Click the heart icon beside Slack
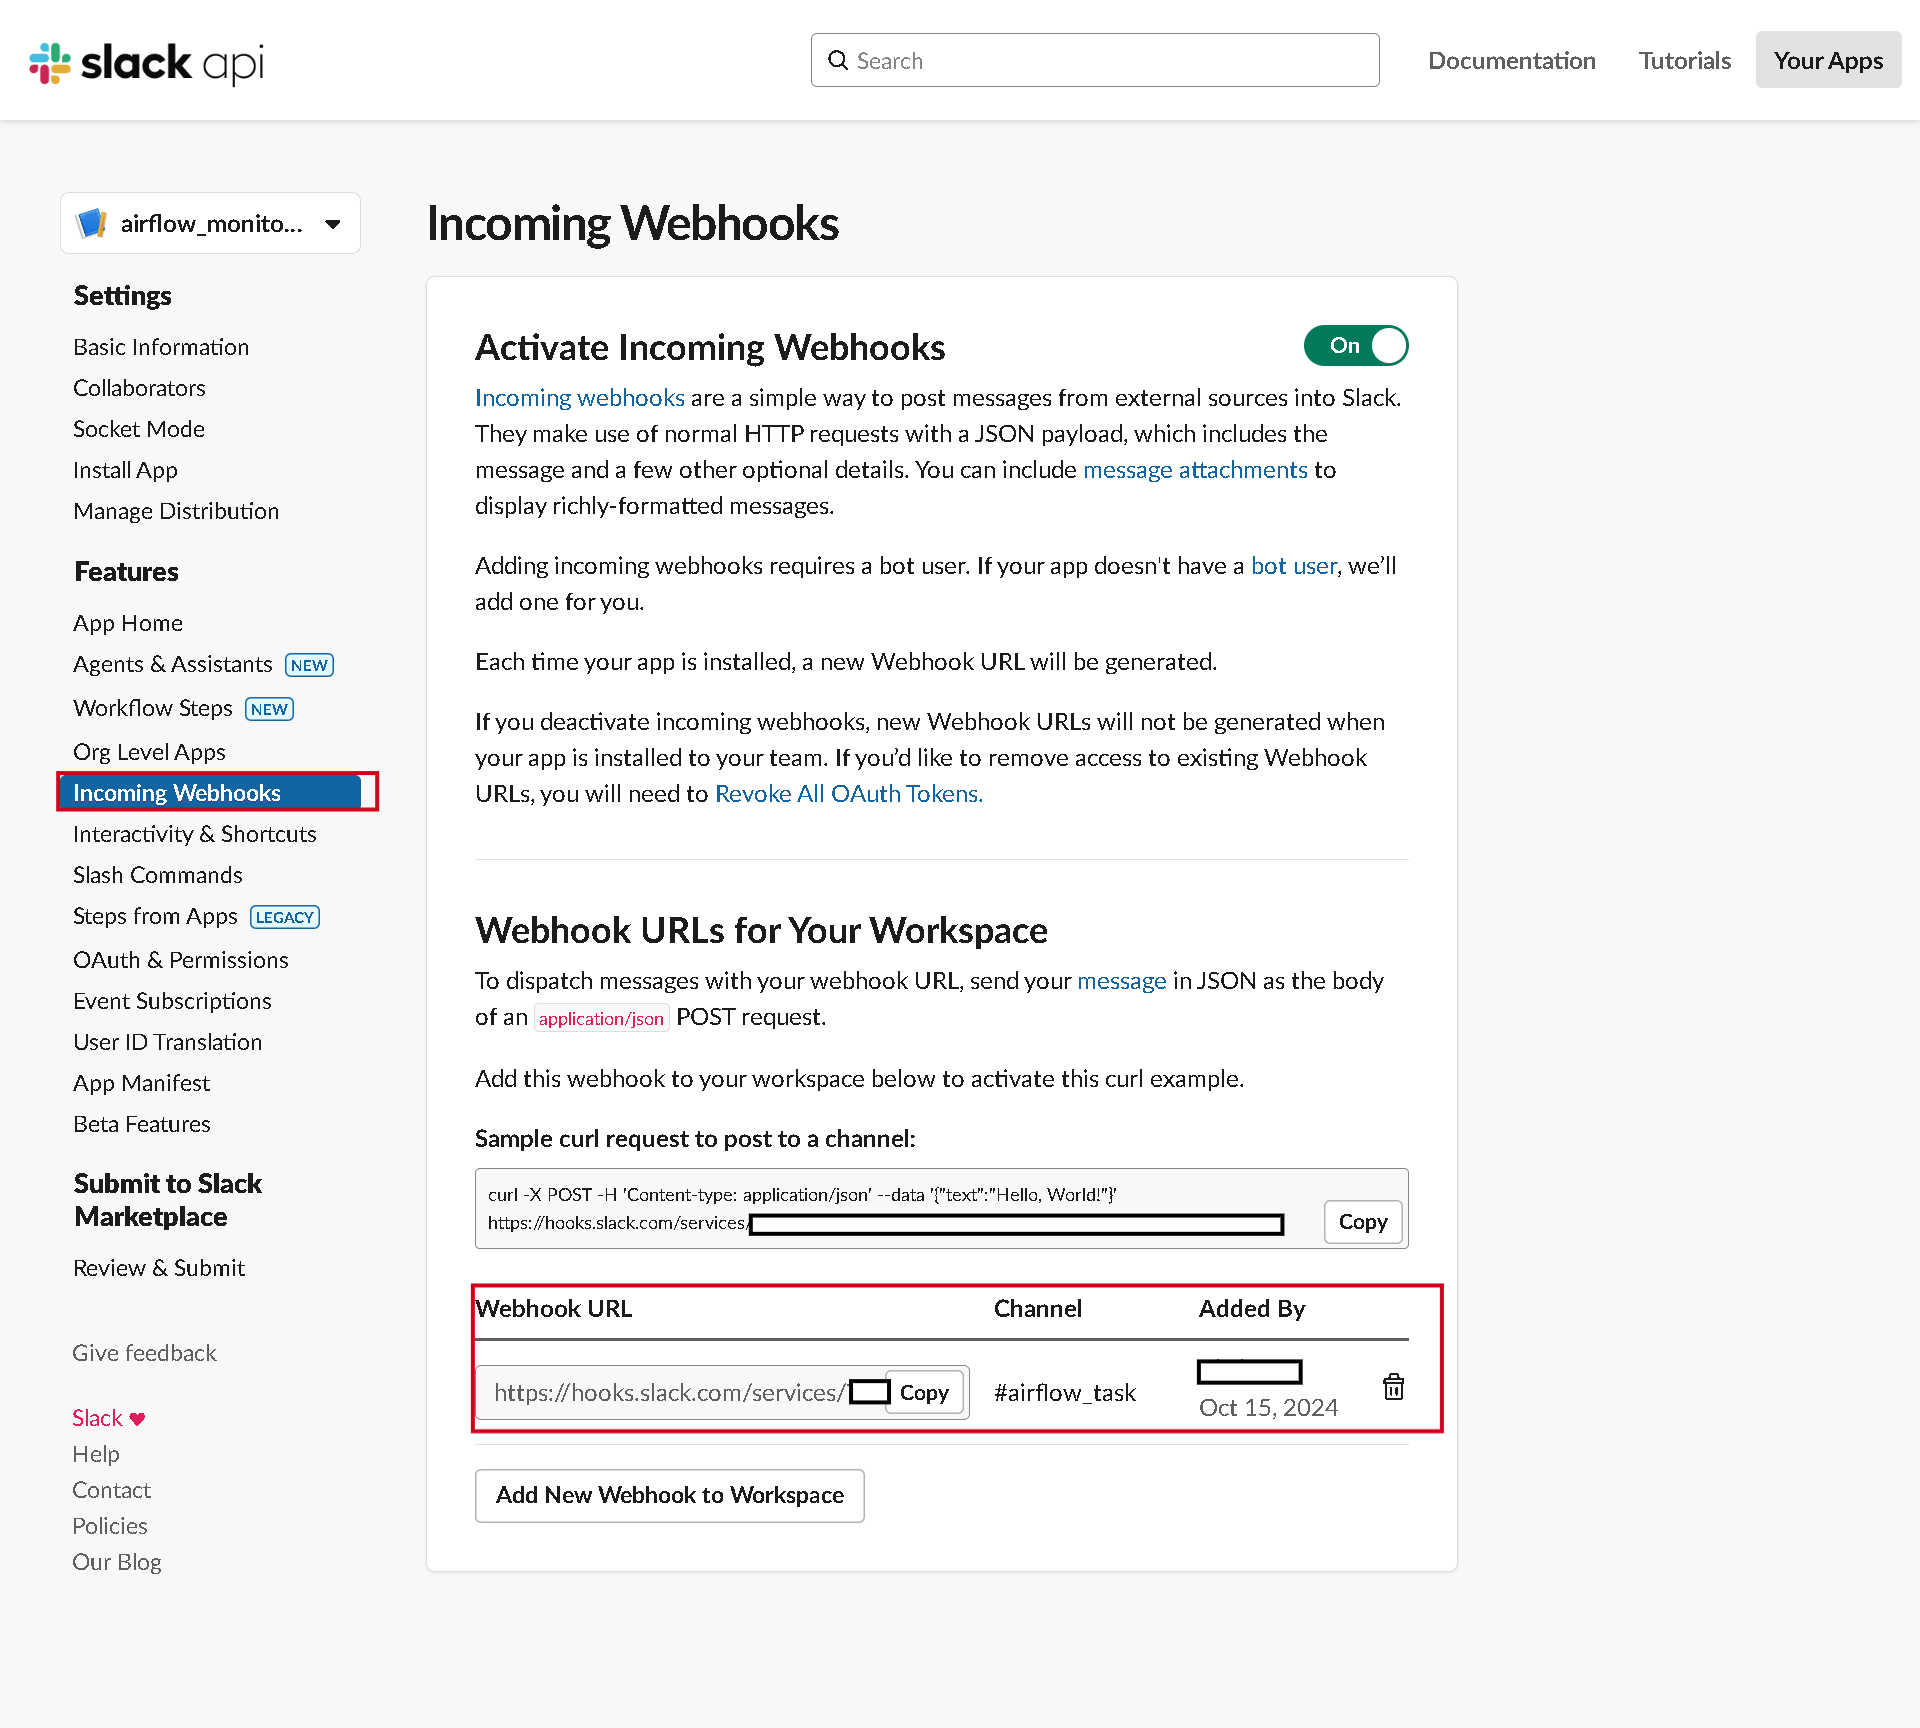 (x=138, y=1418)
